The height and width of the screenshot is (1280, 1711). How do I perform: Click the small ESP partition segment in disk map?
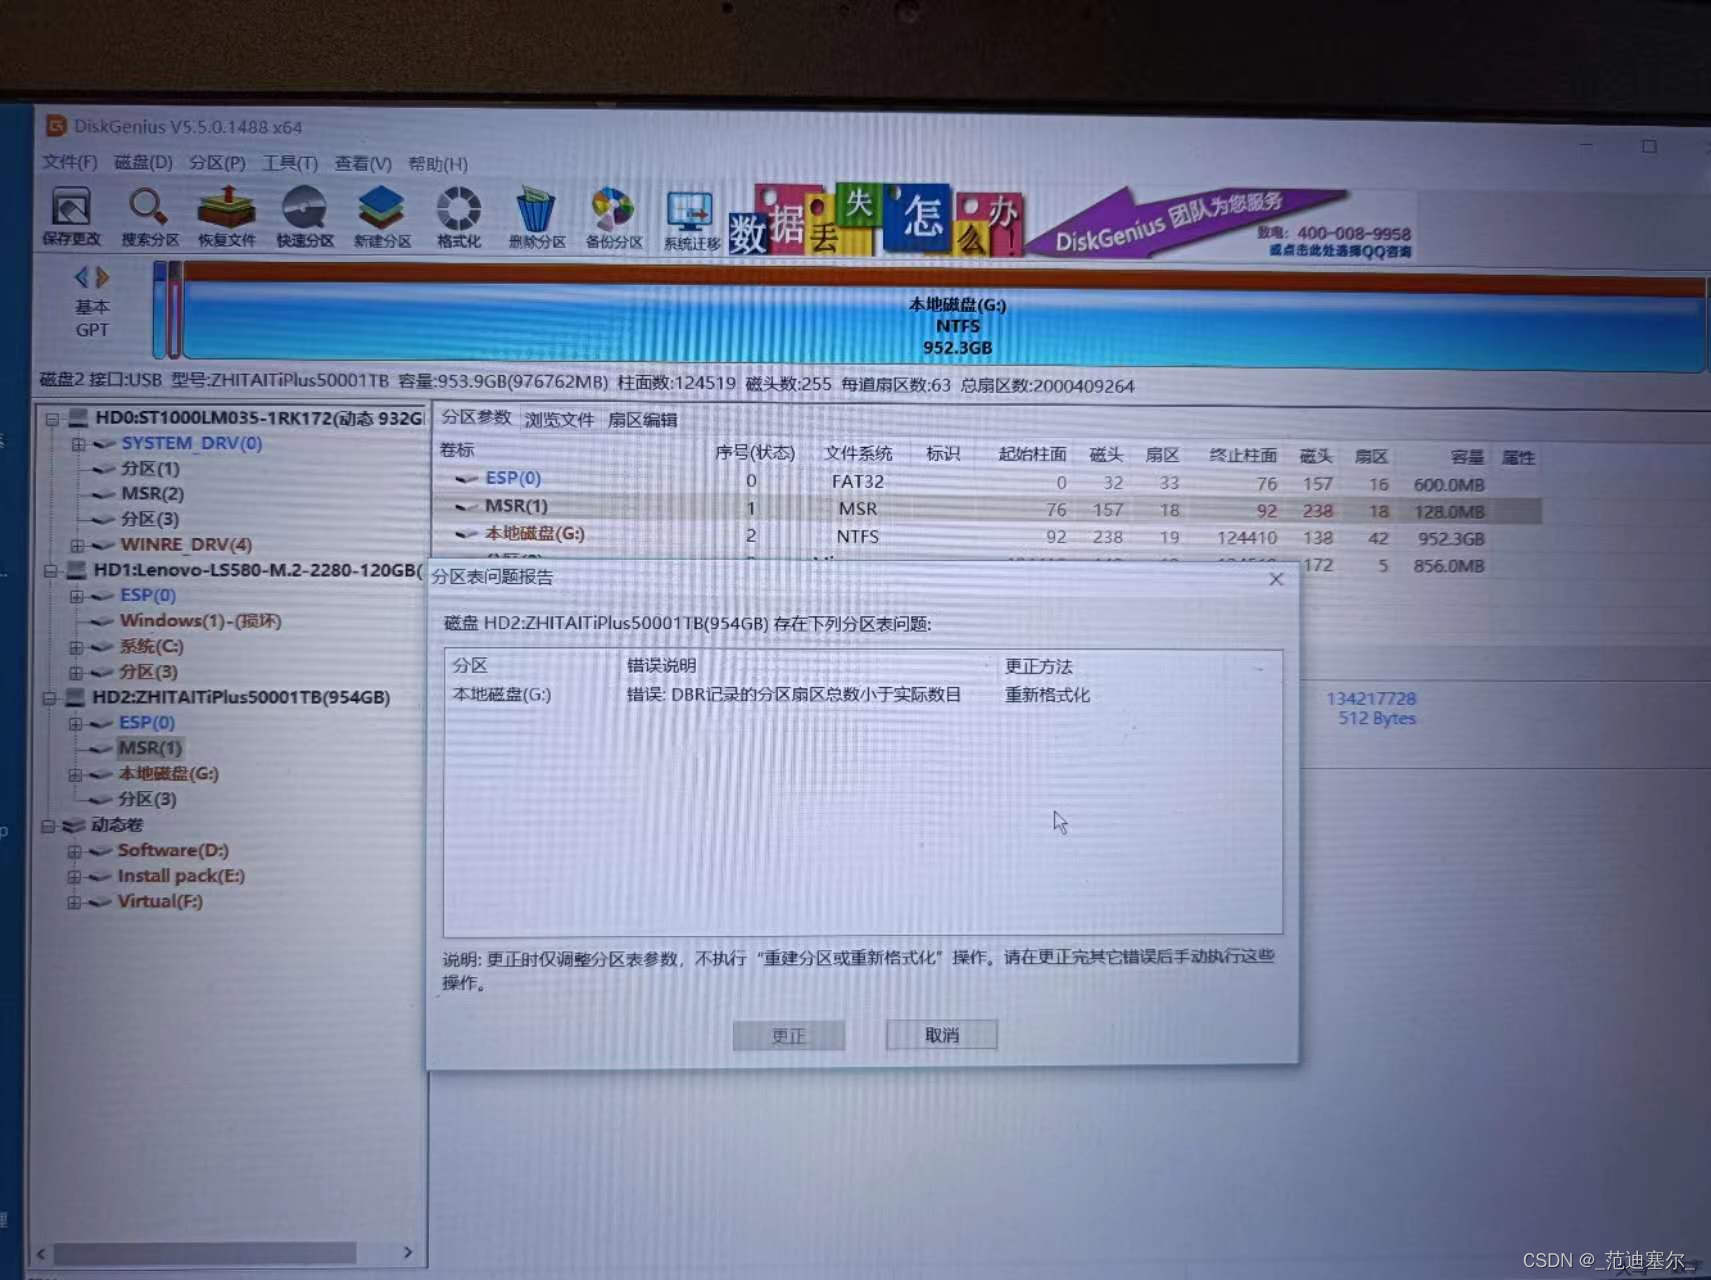point(159,311)
